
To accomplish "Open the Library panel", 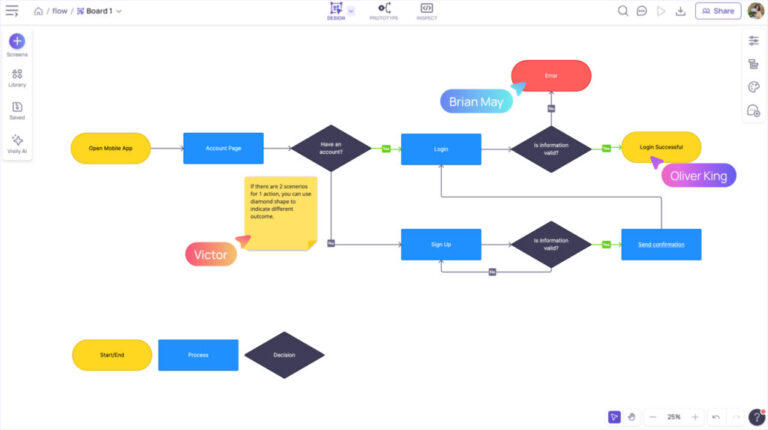I will (x=17, y=78).
